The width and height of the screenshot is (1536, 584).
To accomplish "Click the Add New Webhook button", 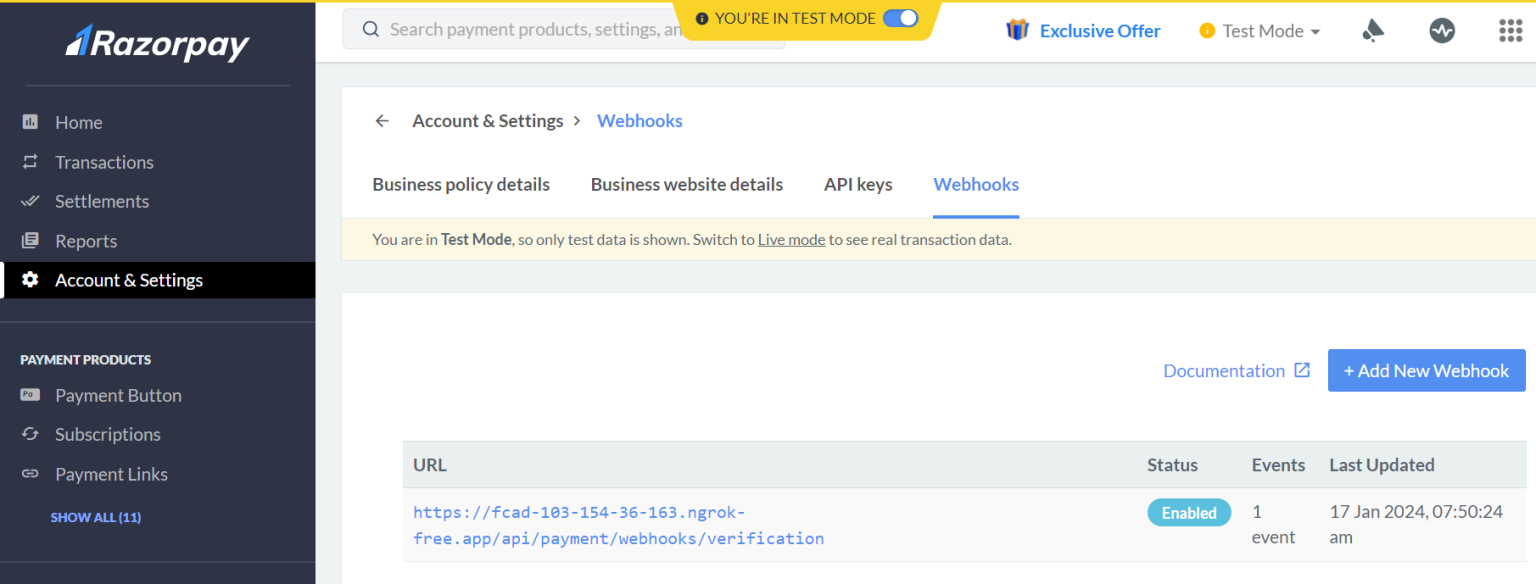I will pos(1426,370).
